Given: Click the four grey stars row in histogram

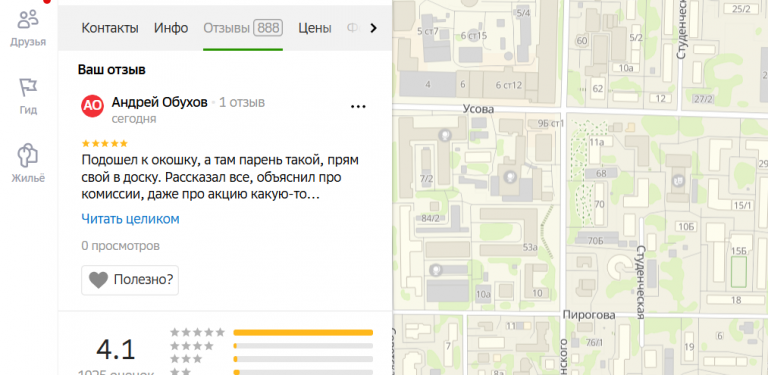Looking at the screenshot, I should click(192, 346).
